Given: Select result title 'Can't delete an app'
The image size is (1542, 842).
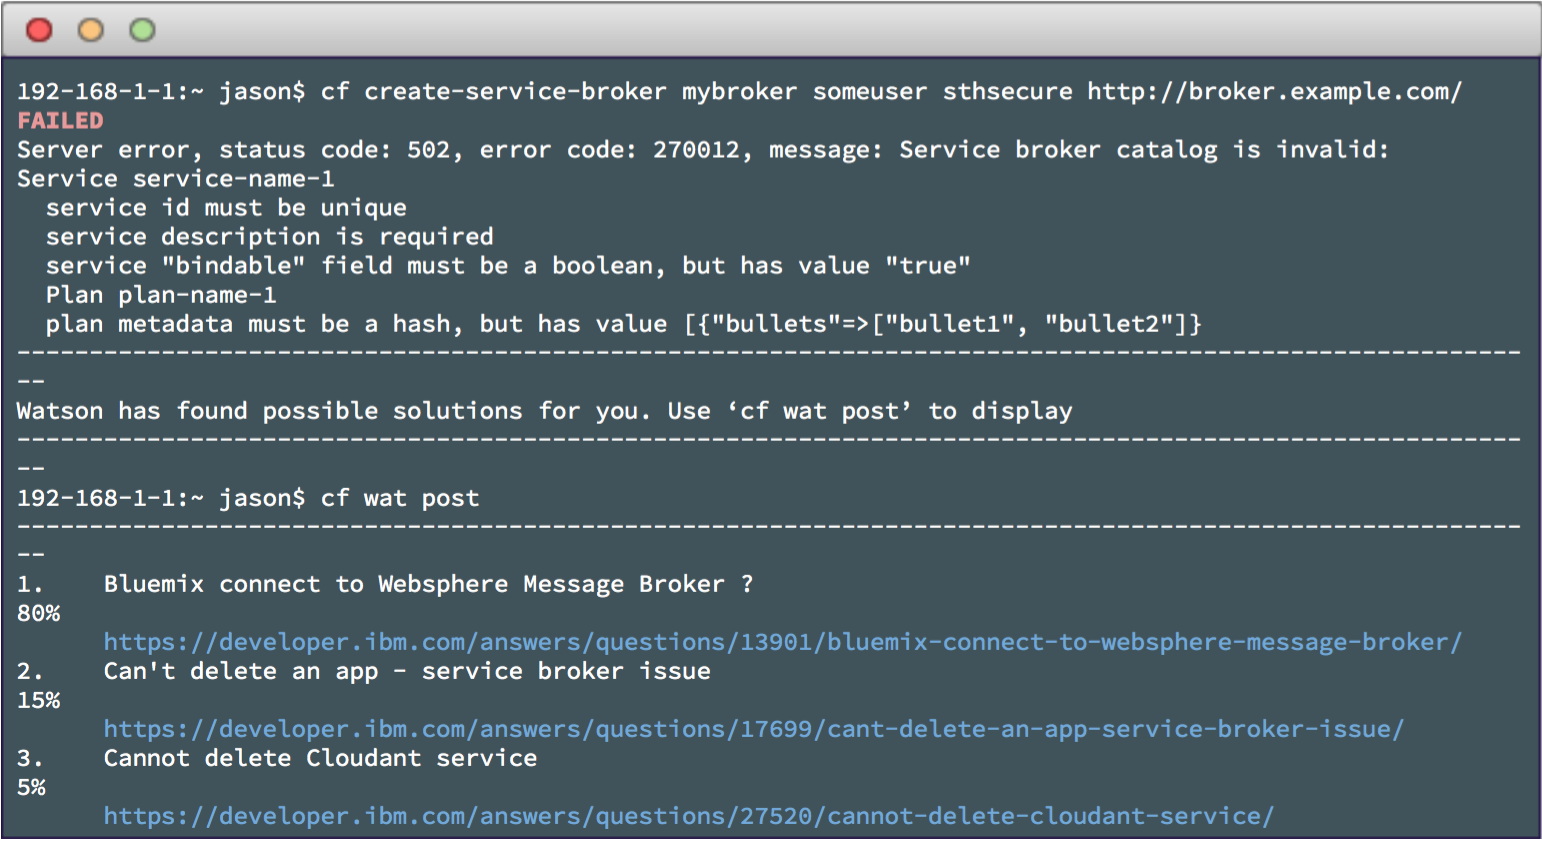Looking at the screenshot, I should (407, 671).
